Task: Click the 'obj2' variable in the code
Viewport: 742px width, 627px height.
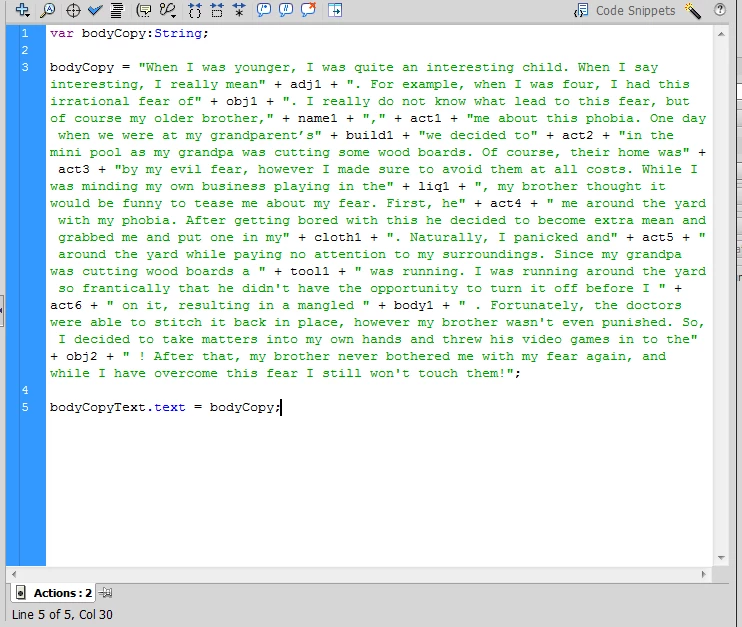Action: [81, 356]
